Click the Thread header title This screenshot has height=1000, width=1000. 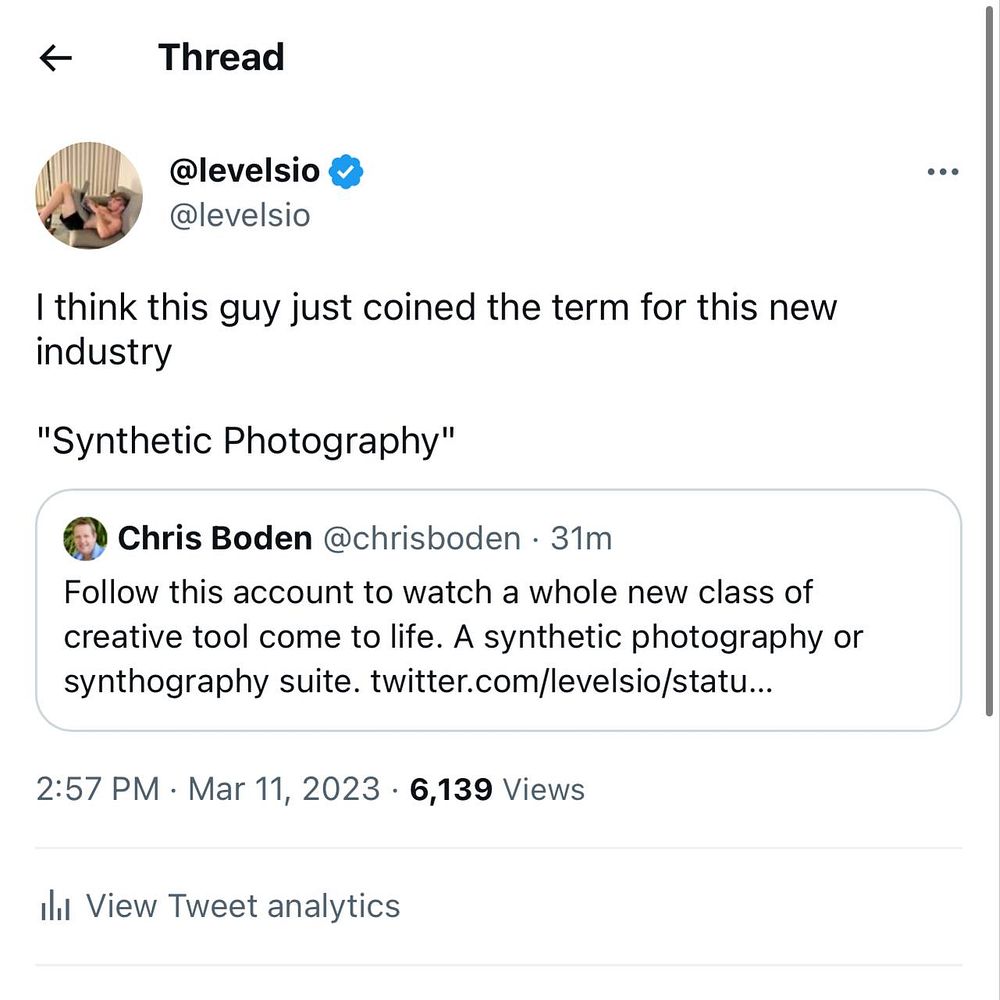[x=221, y=57]
